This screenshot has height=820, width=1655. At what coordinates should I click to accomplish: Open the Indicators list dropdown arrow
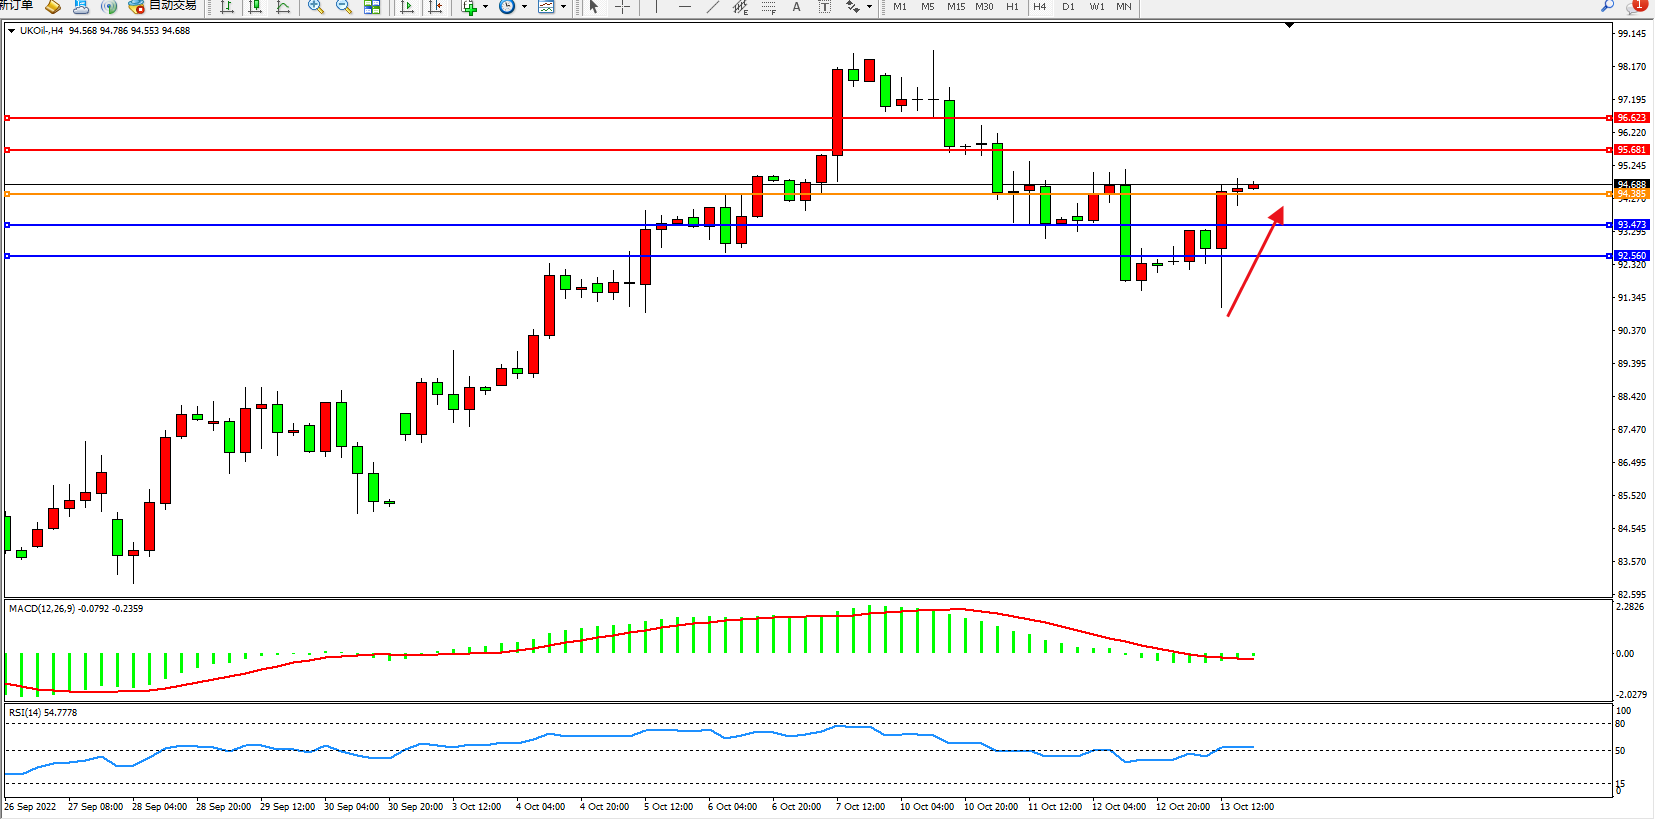click(486, 7)
